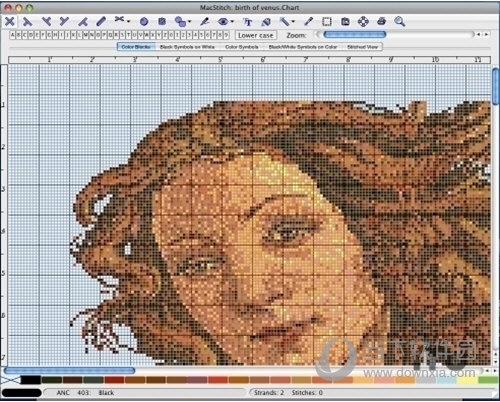500x402 pixels.
Task: Click the 'ANC 403: Black' status text
Action: click(x=85, y=393)
